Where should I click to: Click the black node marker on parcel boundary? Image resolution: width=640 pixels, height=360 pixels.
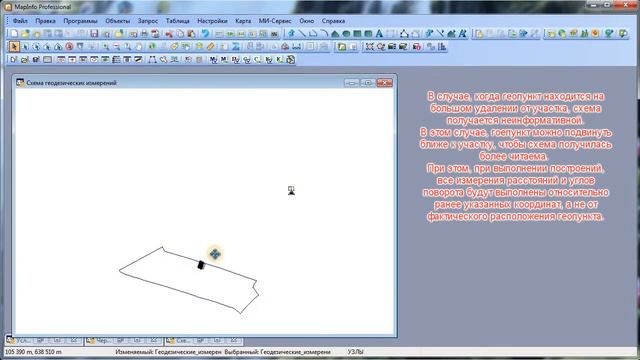(201, 265)
